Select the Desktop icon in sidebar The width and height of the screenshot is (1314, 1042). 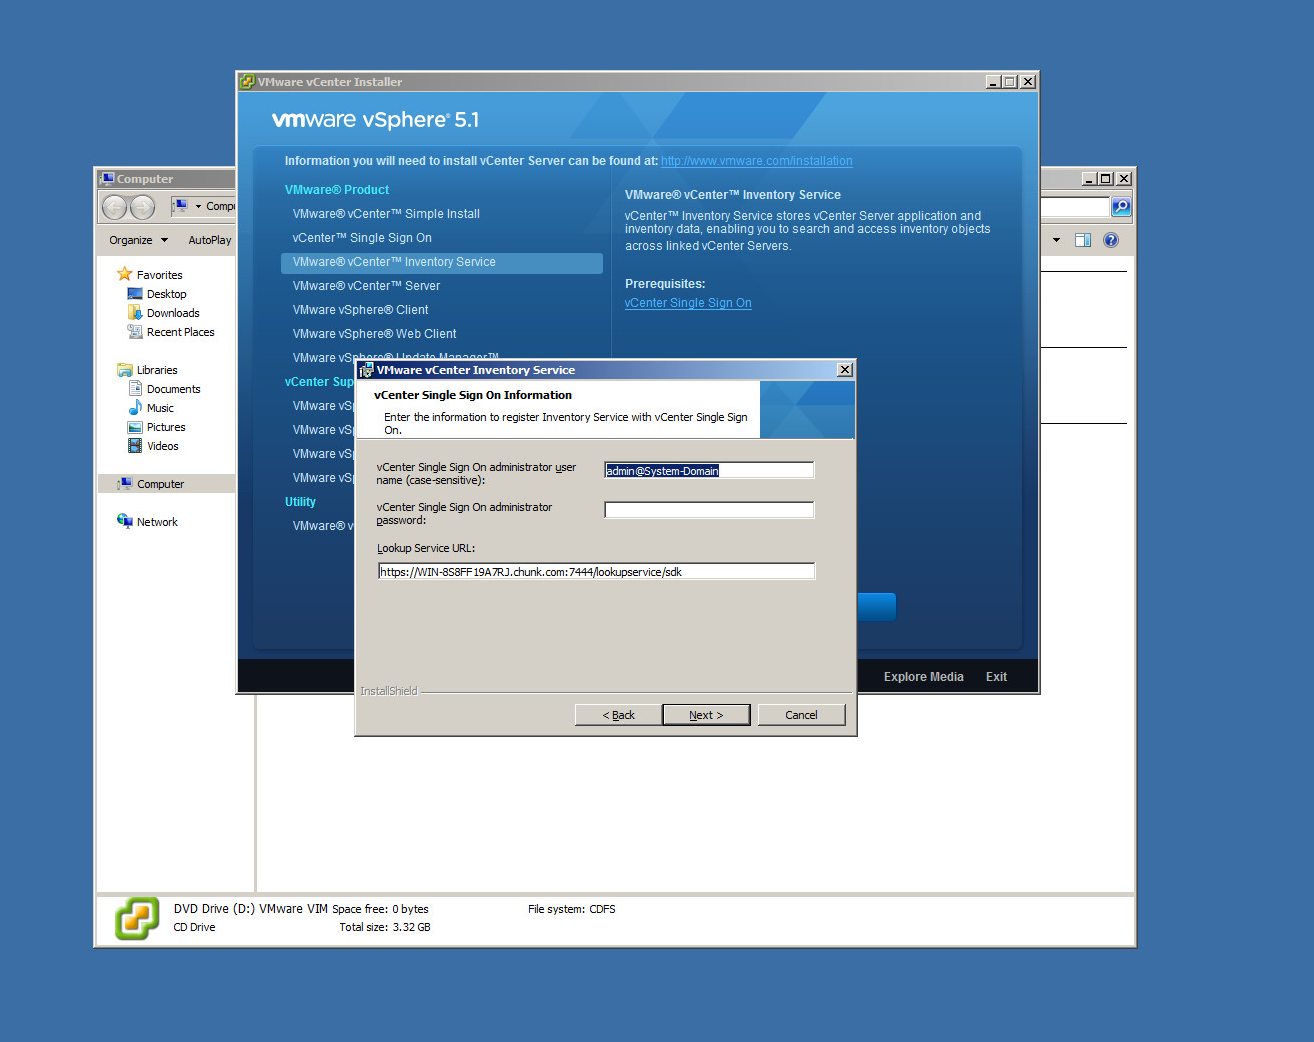pos(135,294)
